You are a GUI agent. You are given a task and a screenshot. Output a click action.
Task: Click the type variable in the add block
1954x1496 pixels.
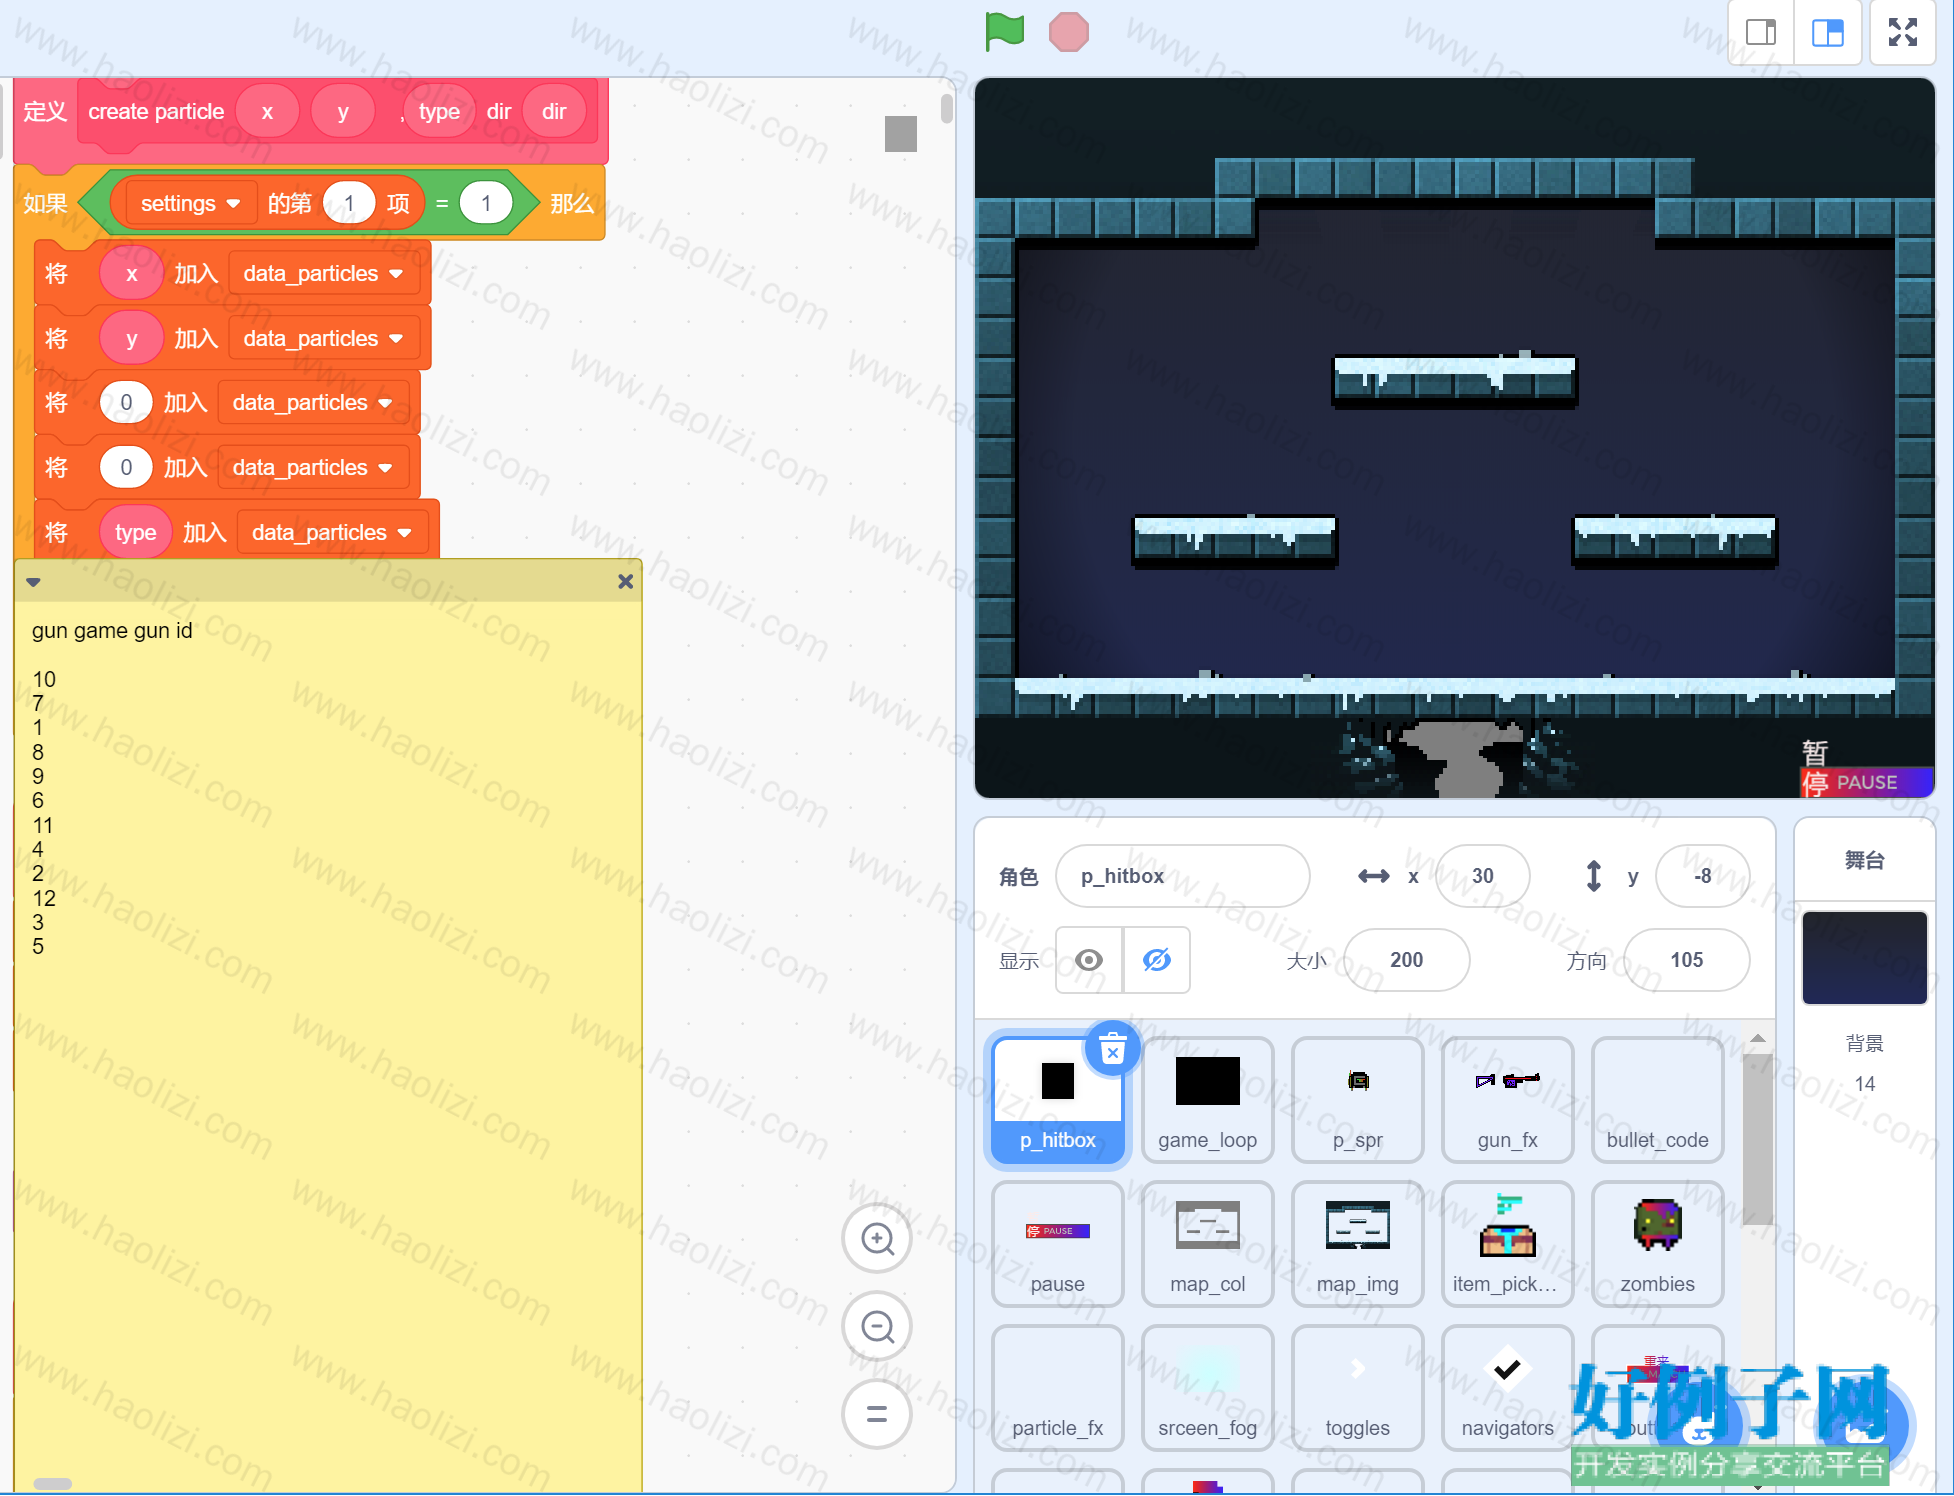[x=135, y=533]
